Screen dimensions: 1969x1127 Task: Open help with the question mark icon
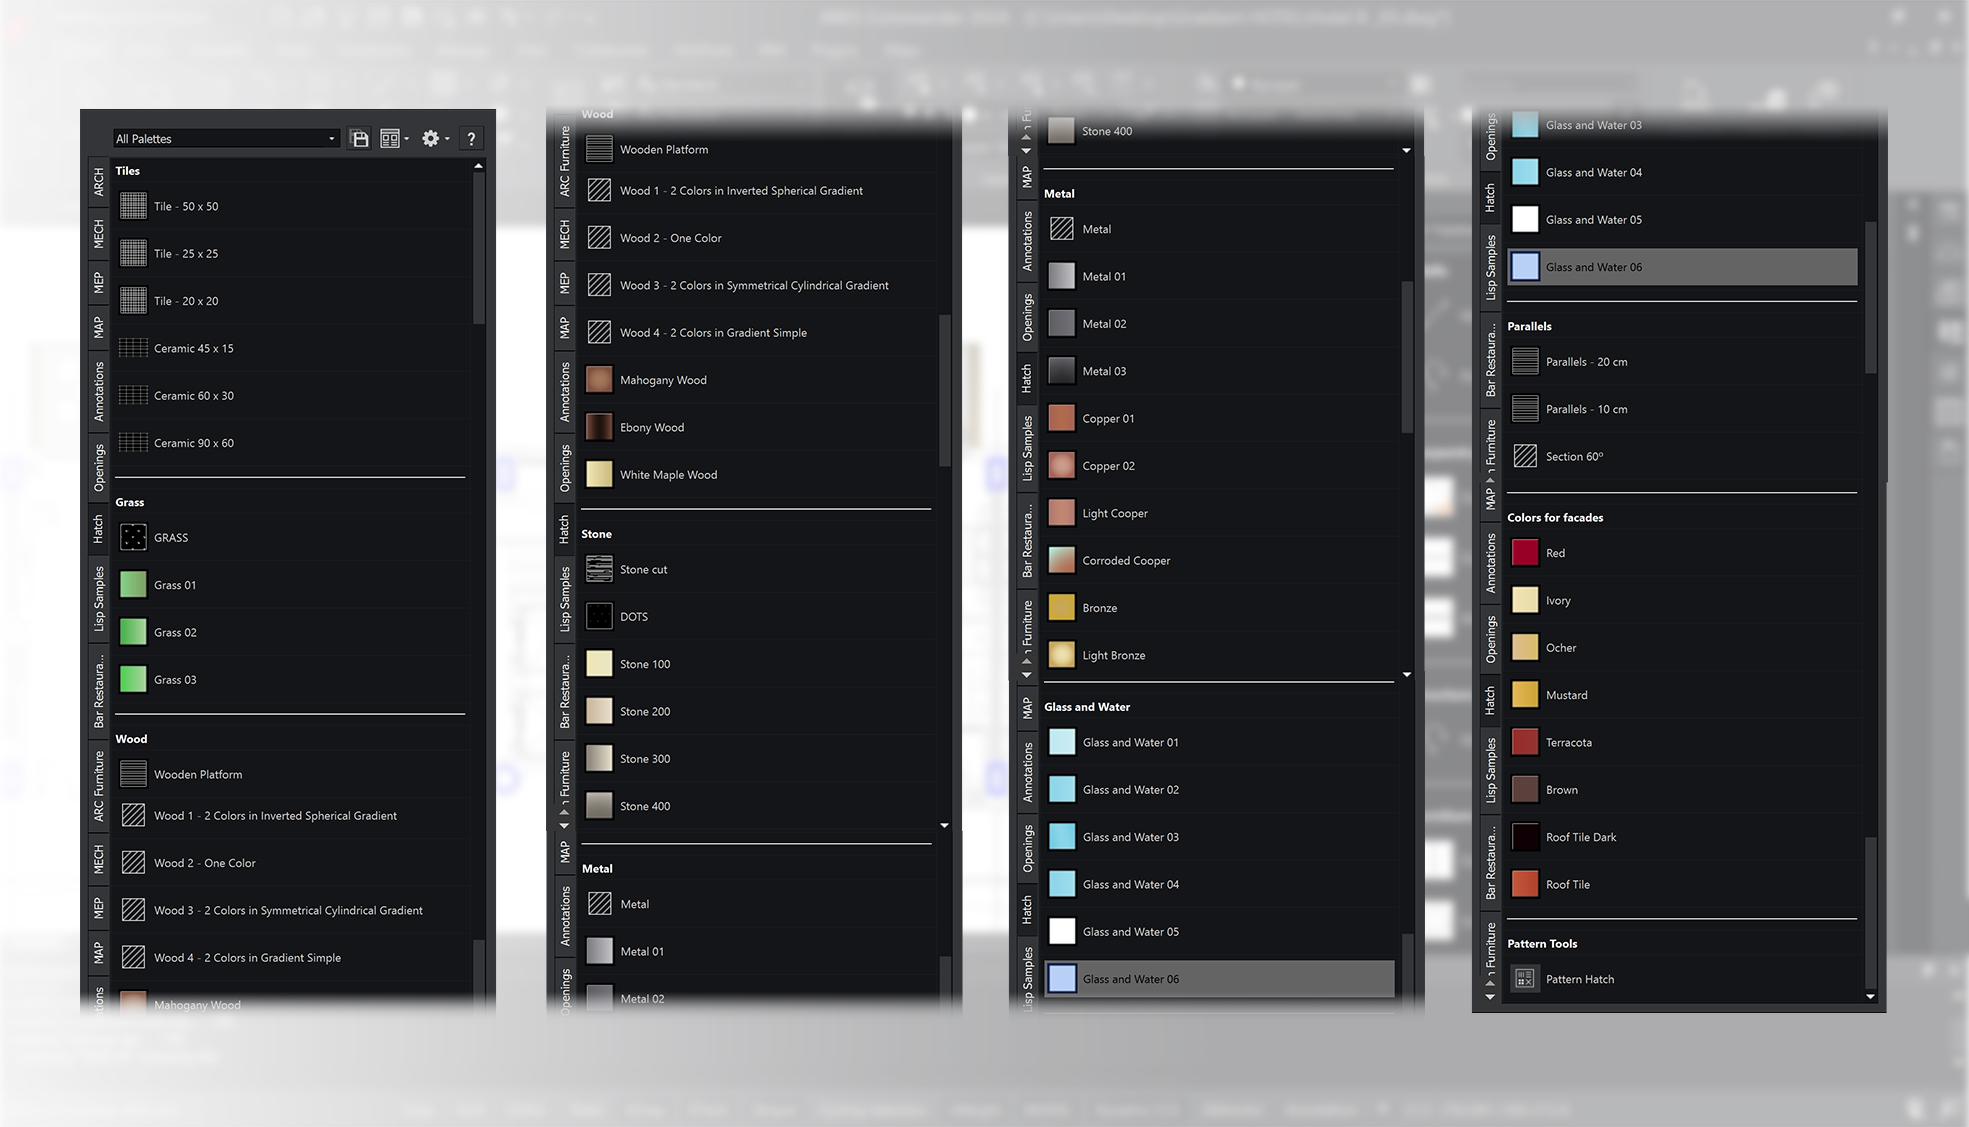click(471, 139)
